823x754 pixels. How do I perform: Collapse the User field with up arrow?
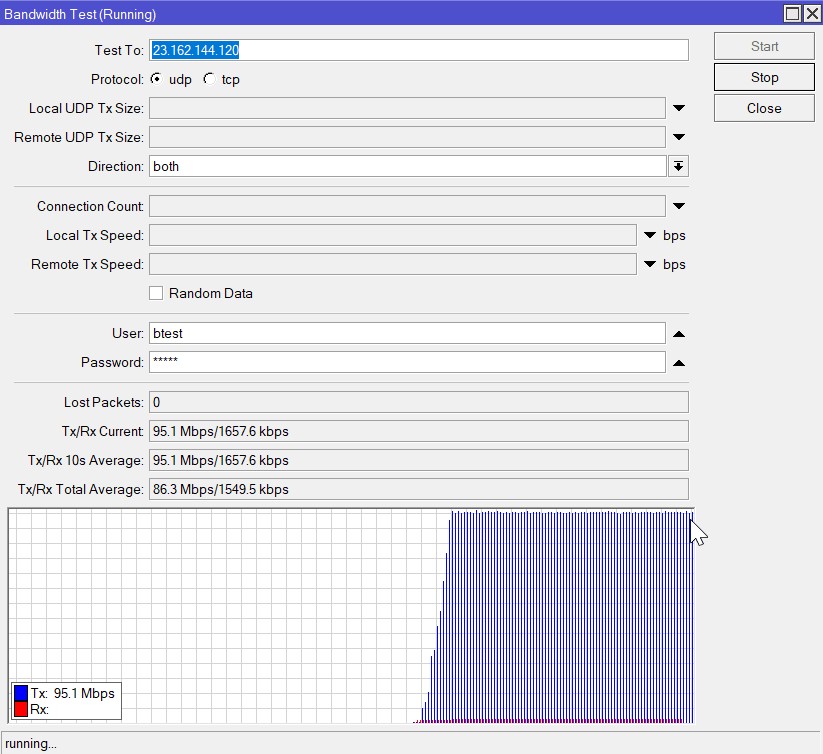(678, 333)
